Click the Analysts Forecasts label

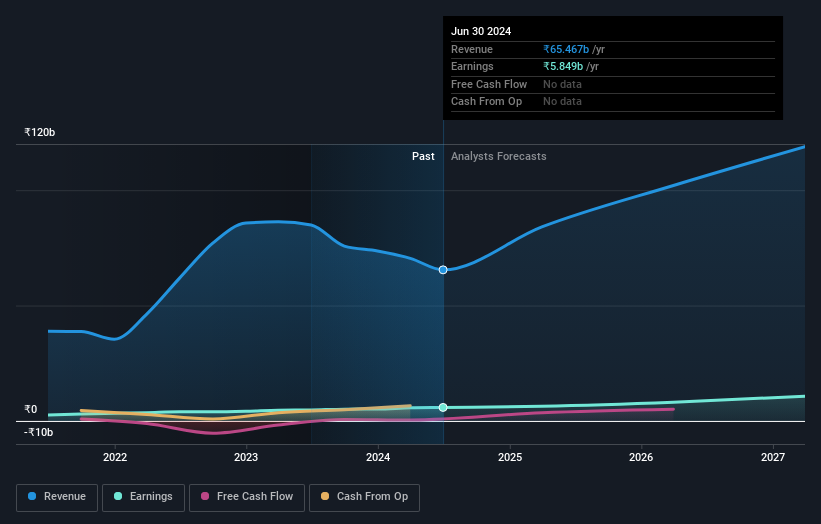[x=498, y=157]
